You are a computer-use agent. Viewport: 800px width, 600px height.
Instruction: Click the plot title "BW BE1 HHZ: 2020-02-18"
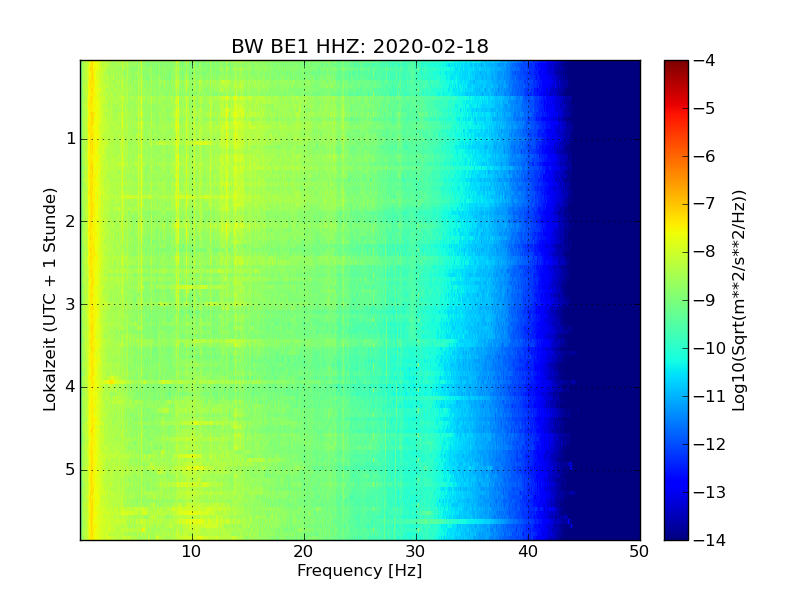coord(360,46)
